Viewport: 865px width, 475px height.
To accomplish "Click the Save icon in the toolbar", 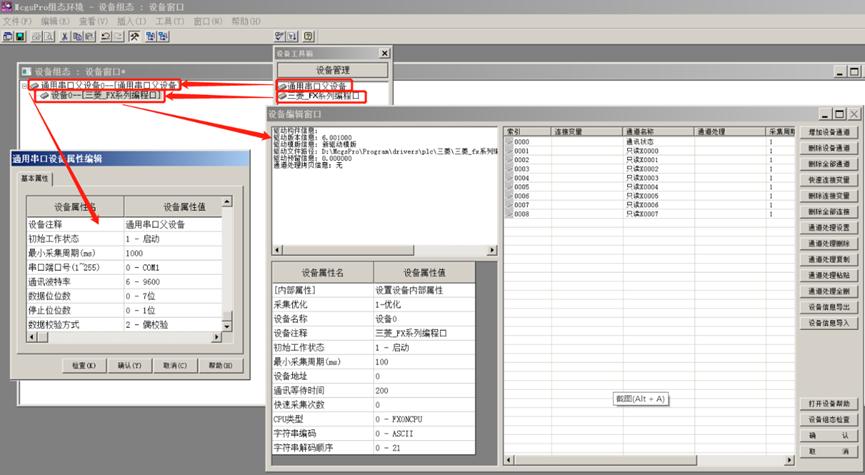I will tap(19, 36).
